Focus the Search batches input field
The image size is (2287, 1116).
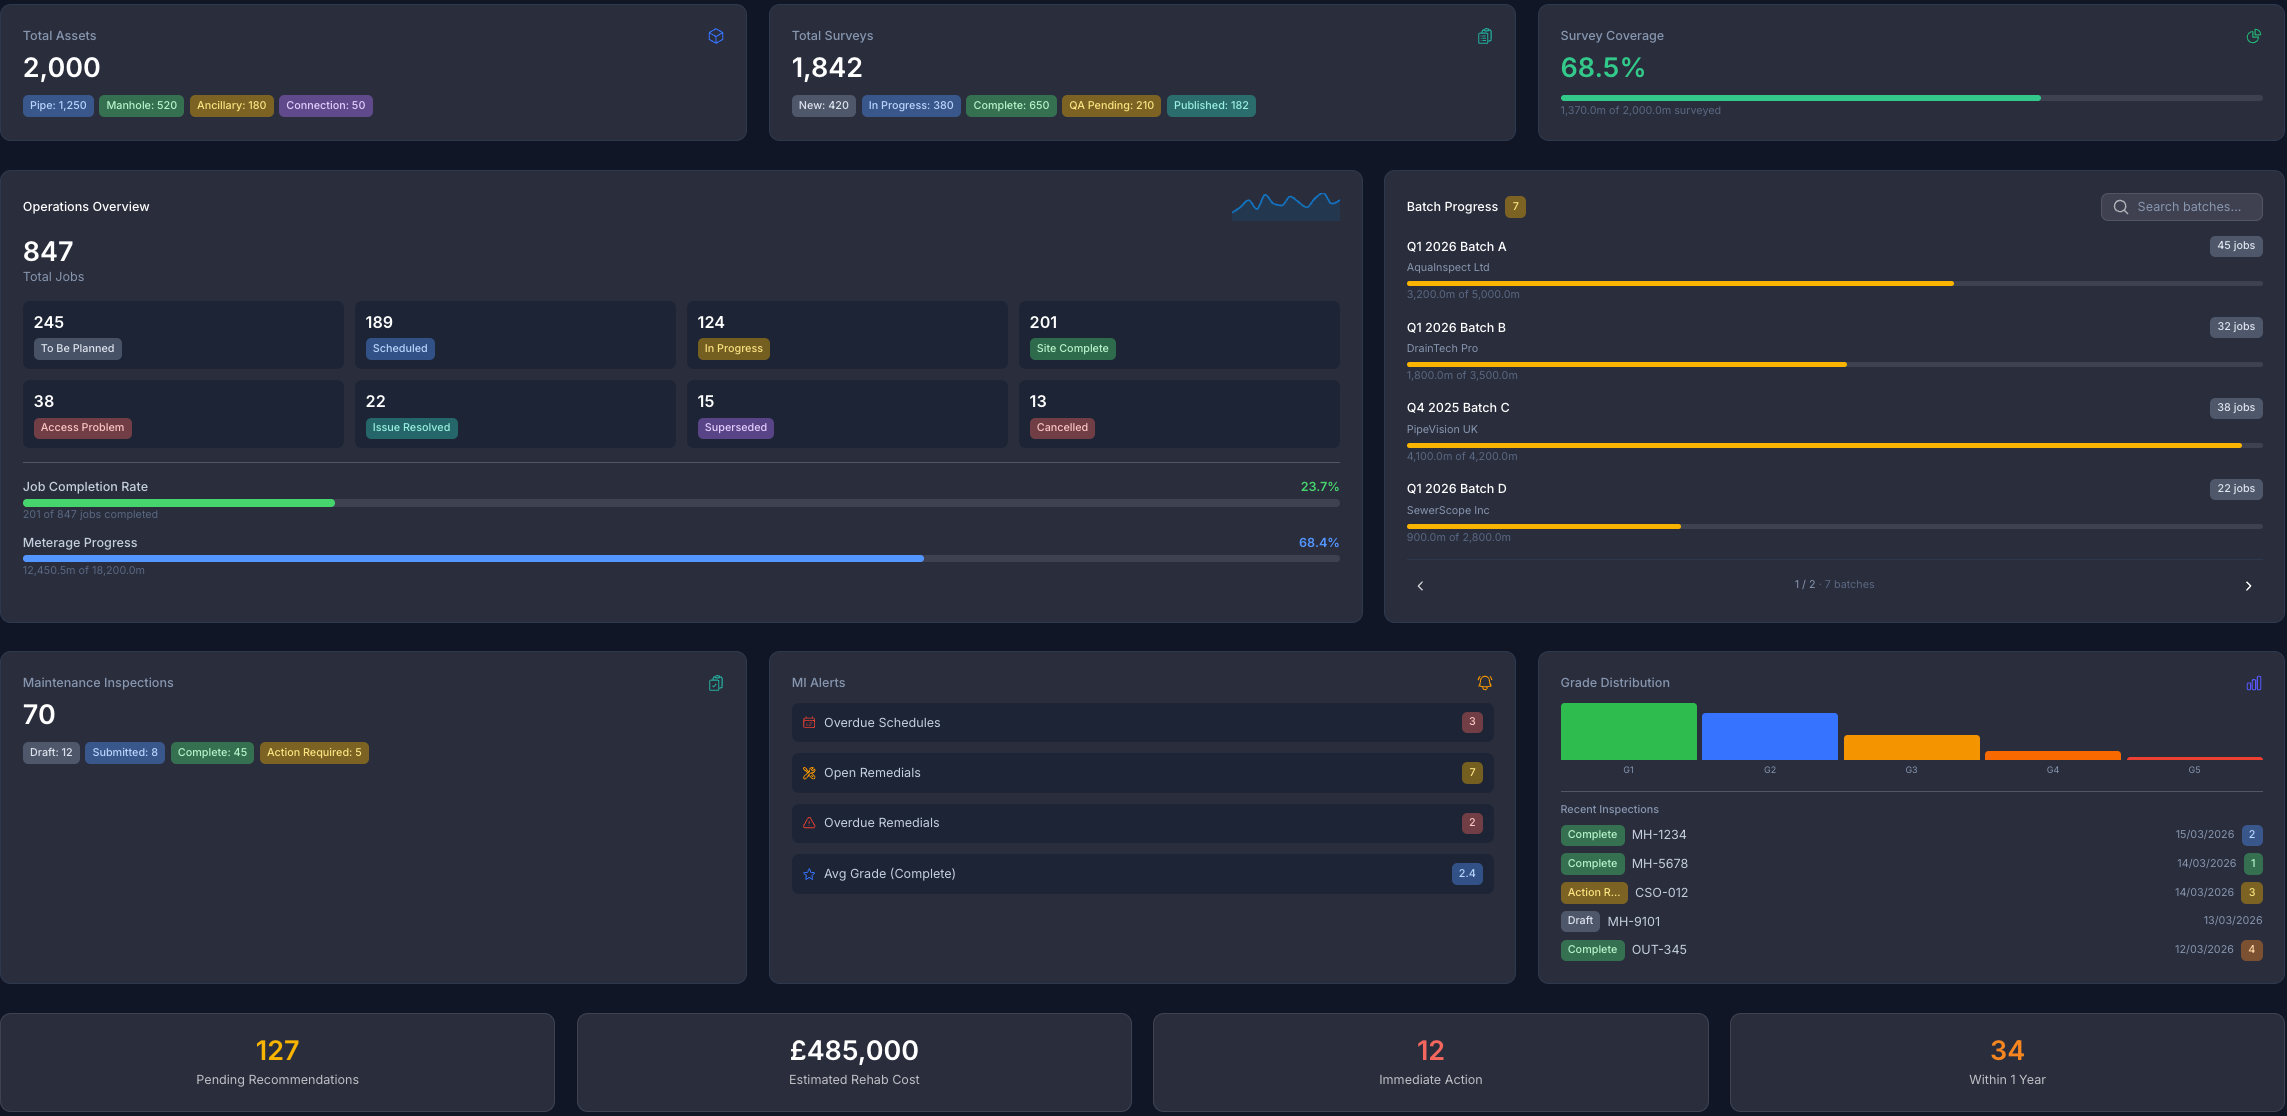pyautogui.click(x=2182, y=207)
